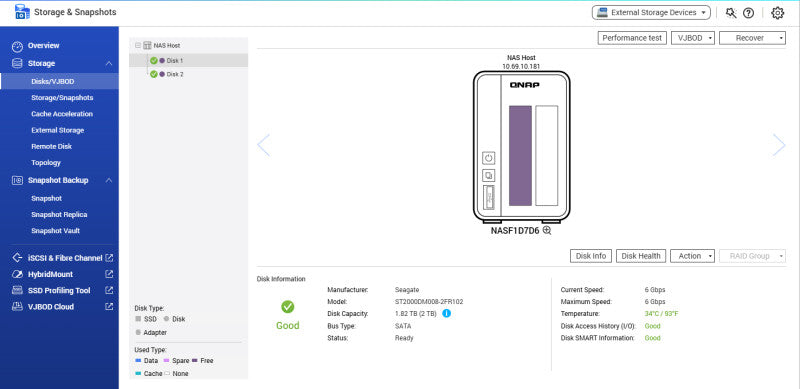
Task: Click the HybridMount icon in sidebar
Action: [x=17, y=274]
